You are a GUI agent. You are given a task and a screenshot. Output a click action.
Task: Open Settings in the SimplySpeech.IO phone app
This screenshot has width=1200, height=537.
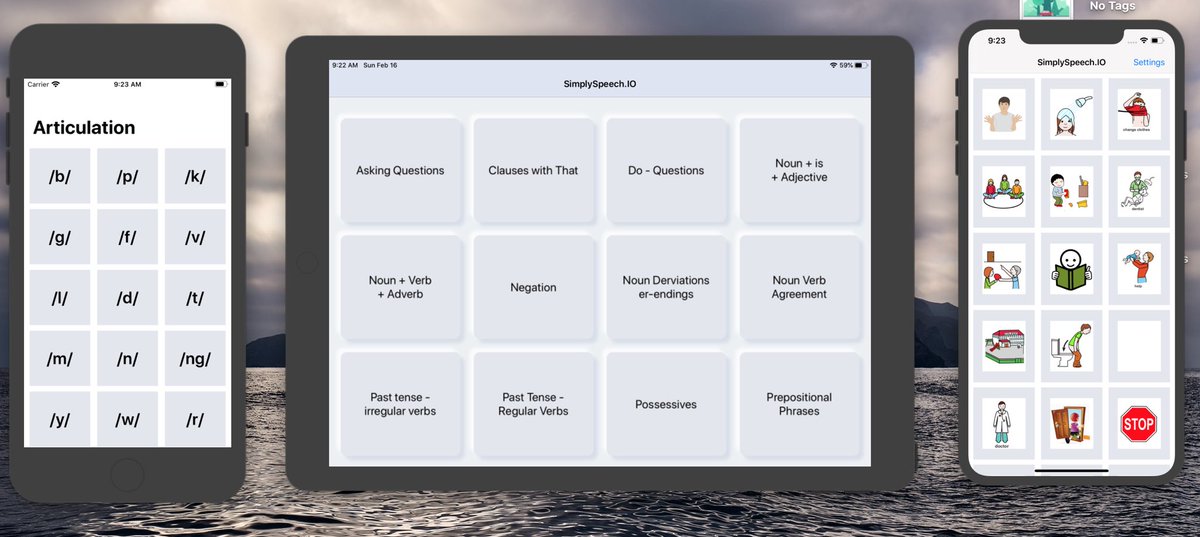[x=1148, y=62]
